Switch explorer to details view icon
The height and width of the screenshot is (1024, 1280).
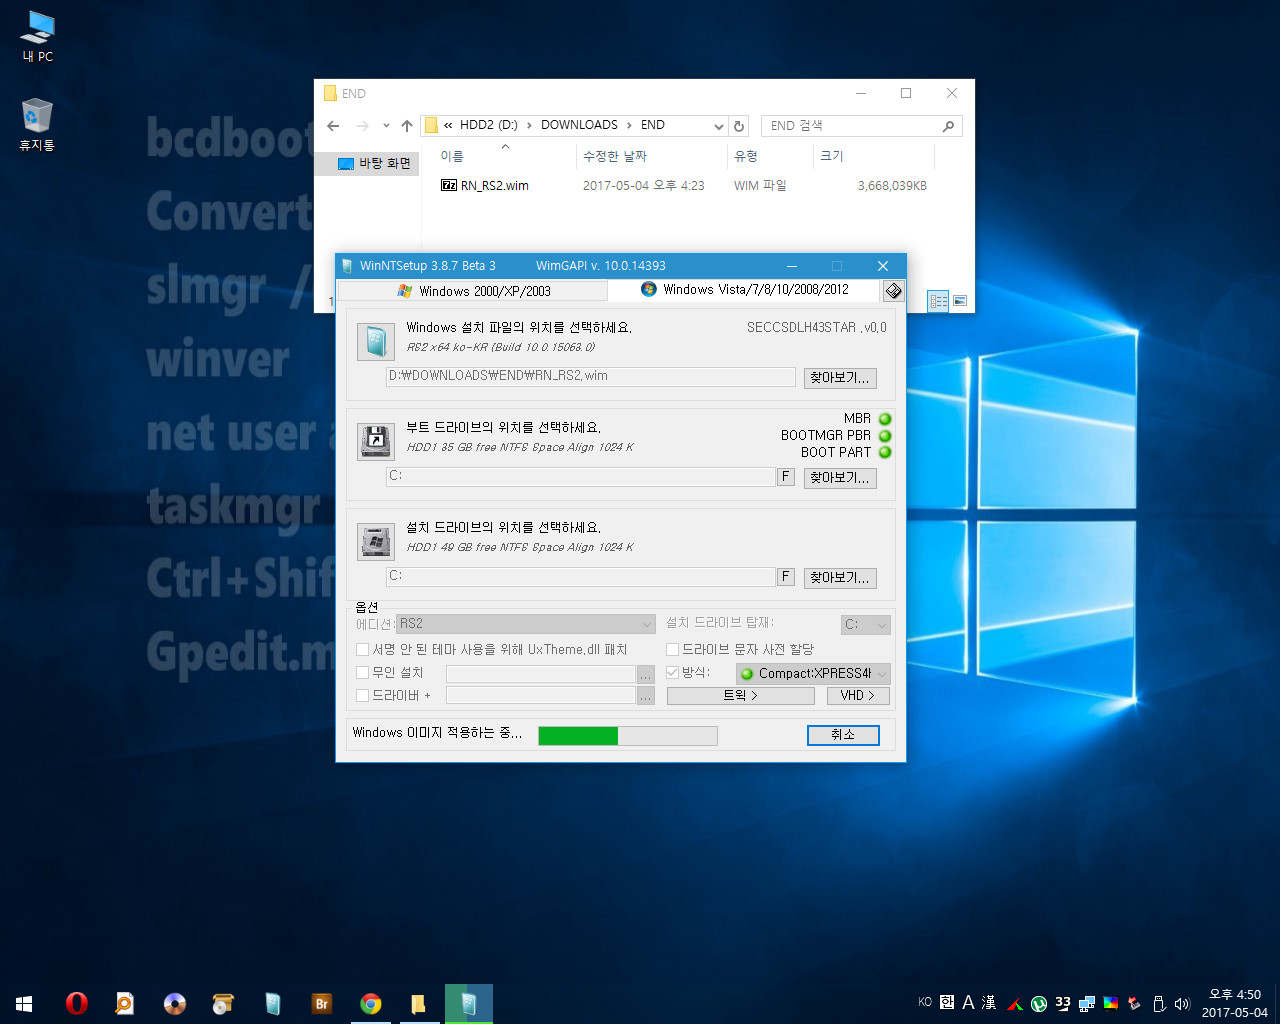938,300
